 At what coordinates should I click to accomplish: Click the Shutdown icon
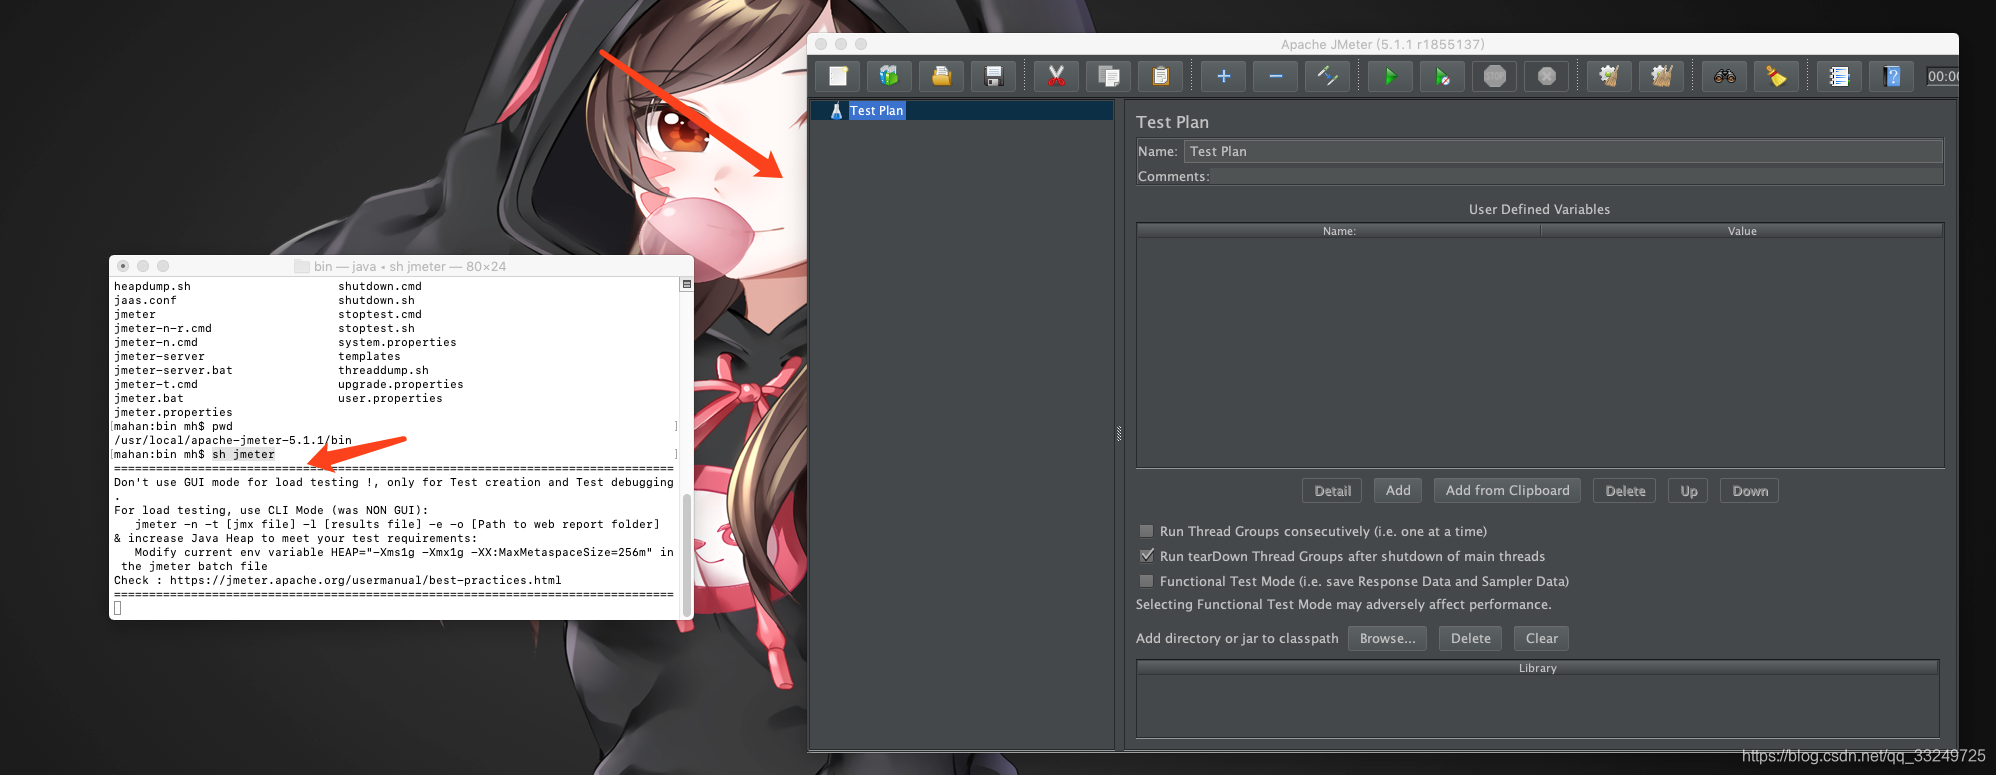coord(1546,76)
